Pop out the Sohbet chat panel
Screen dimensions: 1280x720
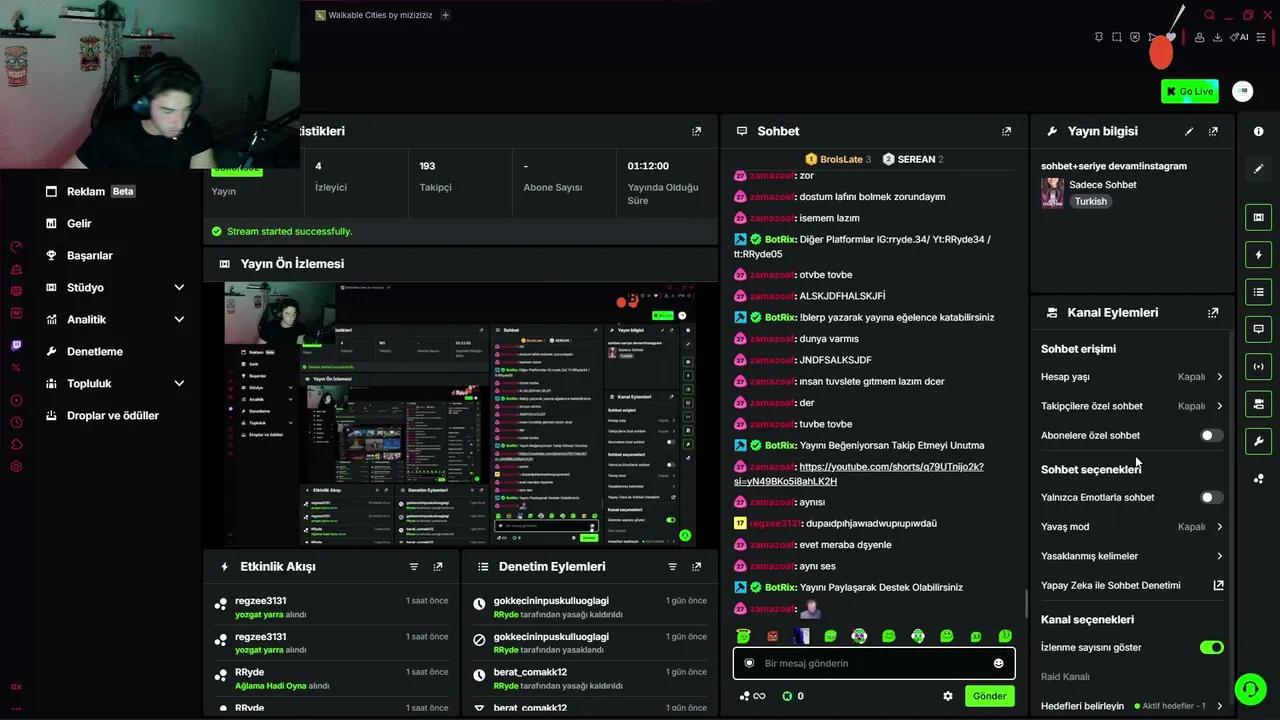pyautogui.click(x=1006, y=131)
